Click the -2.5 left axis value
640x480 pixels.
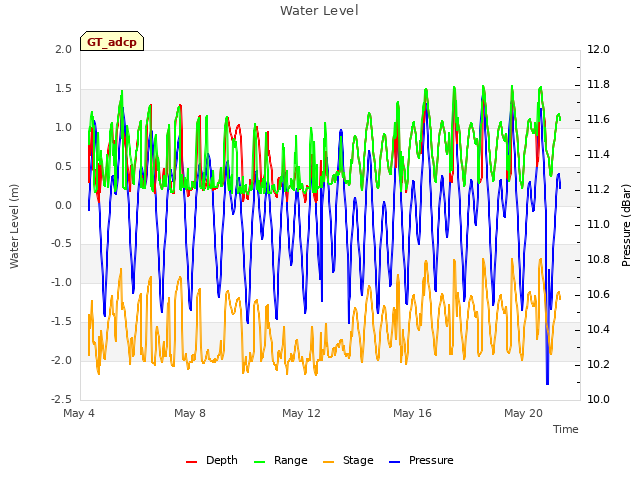(x=61, y=399)
